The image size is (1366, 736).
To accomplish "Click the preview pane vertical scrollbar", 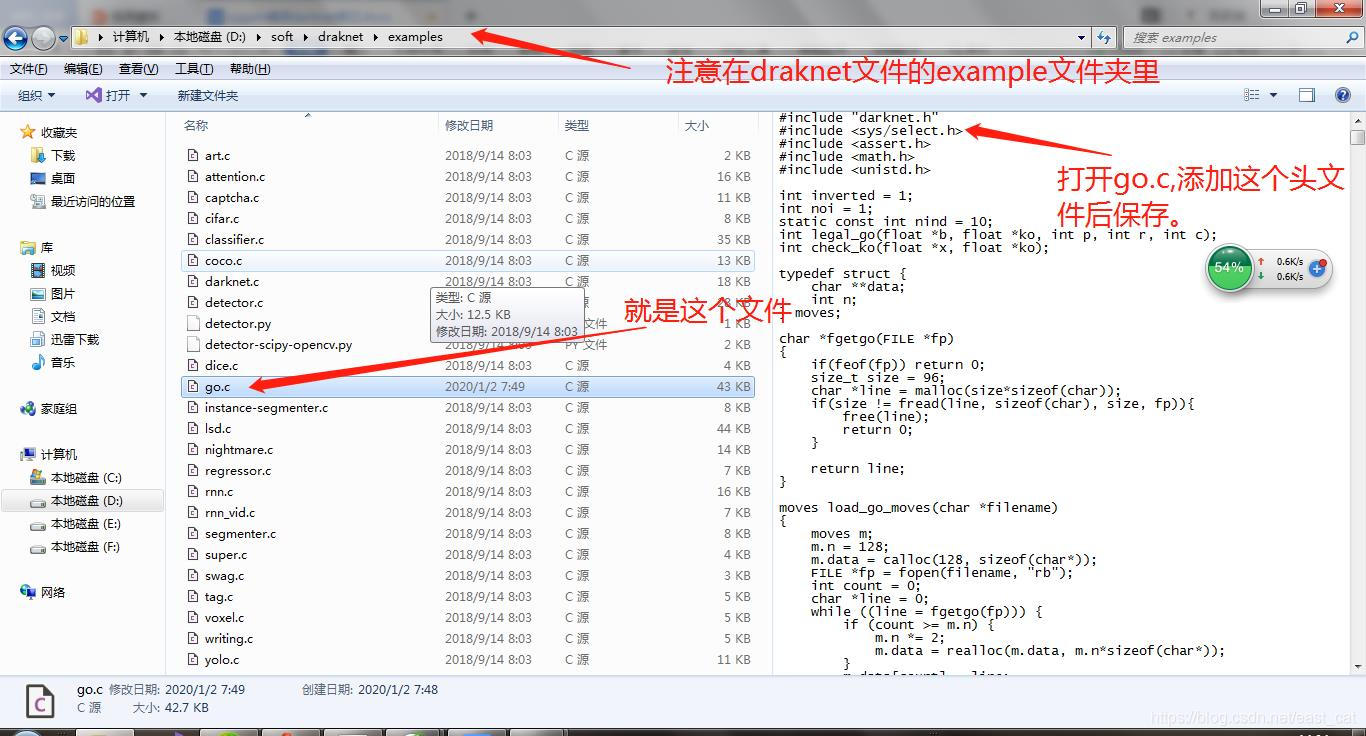I will [1357, 393].
